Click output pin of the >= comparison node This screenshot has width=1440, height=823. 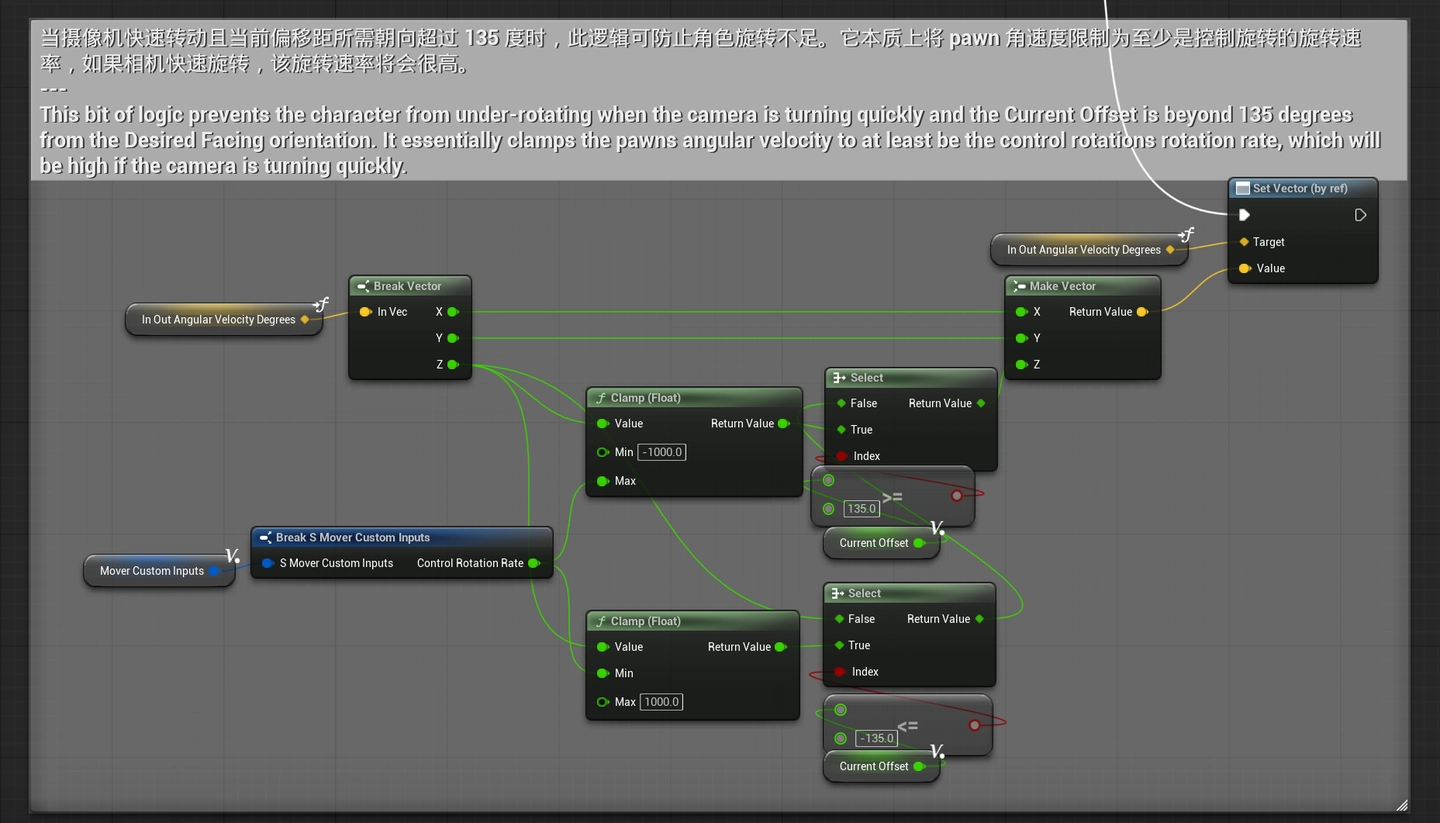click(957, 495)
